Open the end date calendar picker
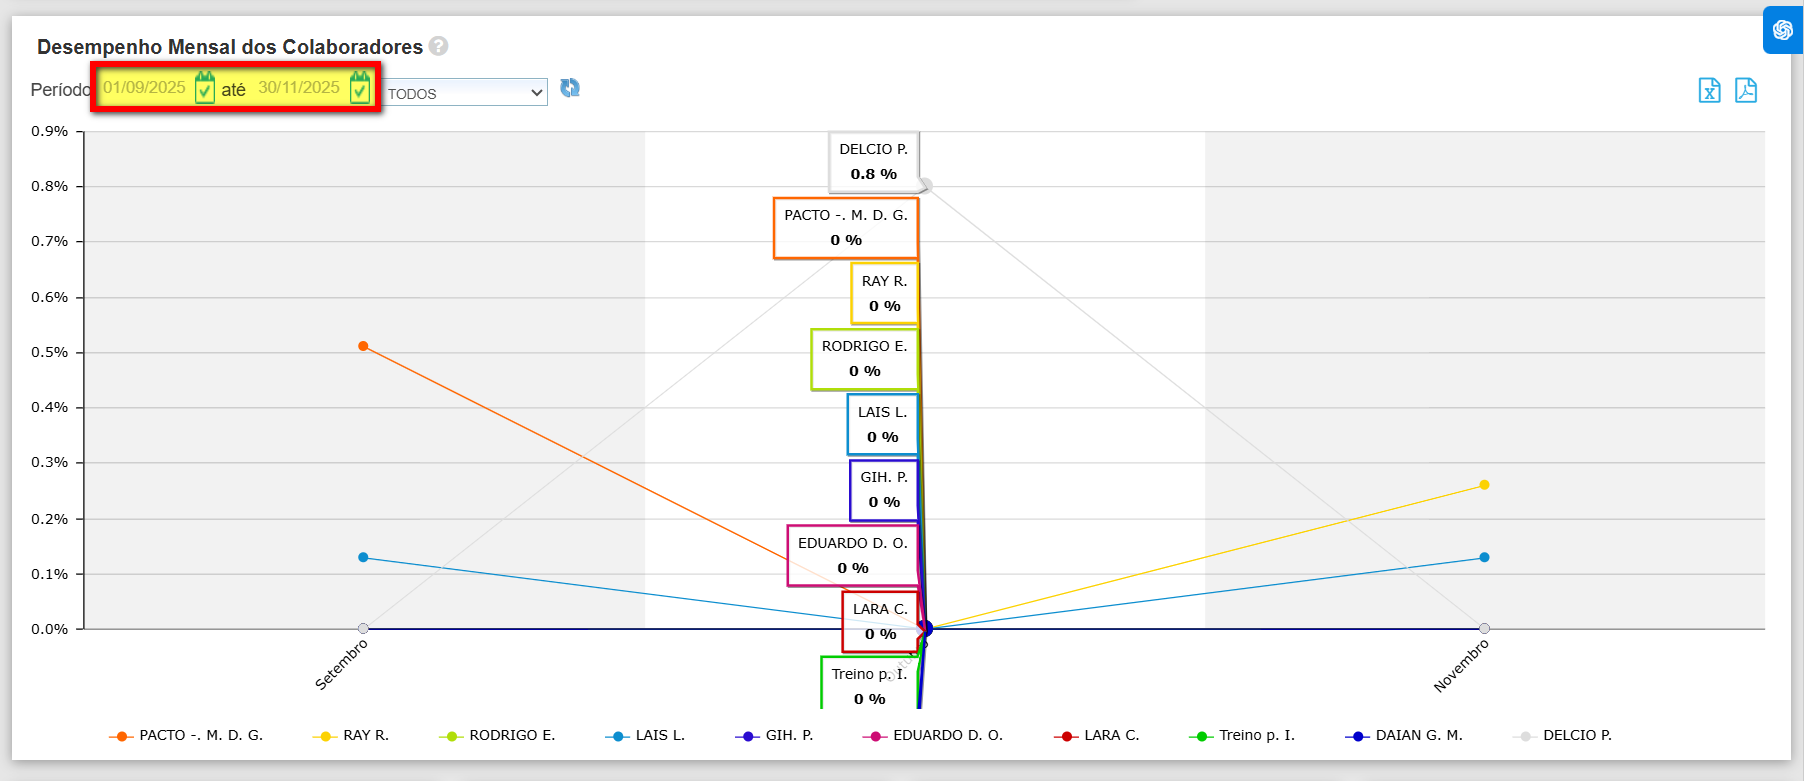Image resolution: width=1804 pixels, height=781 pixels. coord(360,88)
